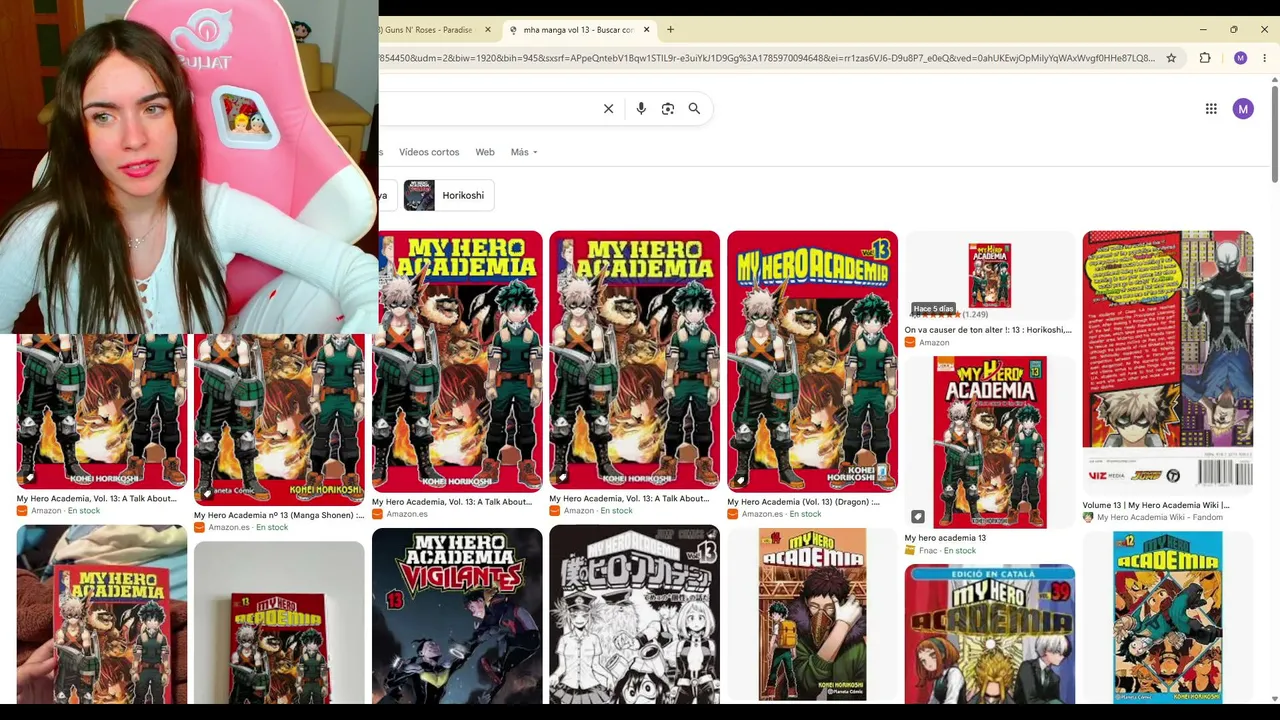Click the product tag badge on the Fnac cover

(x=918, y=517)
